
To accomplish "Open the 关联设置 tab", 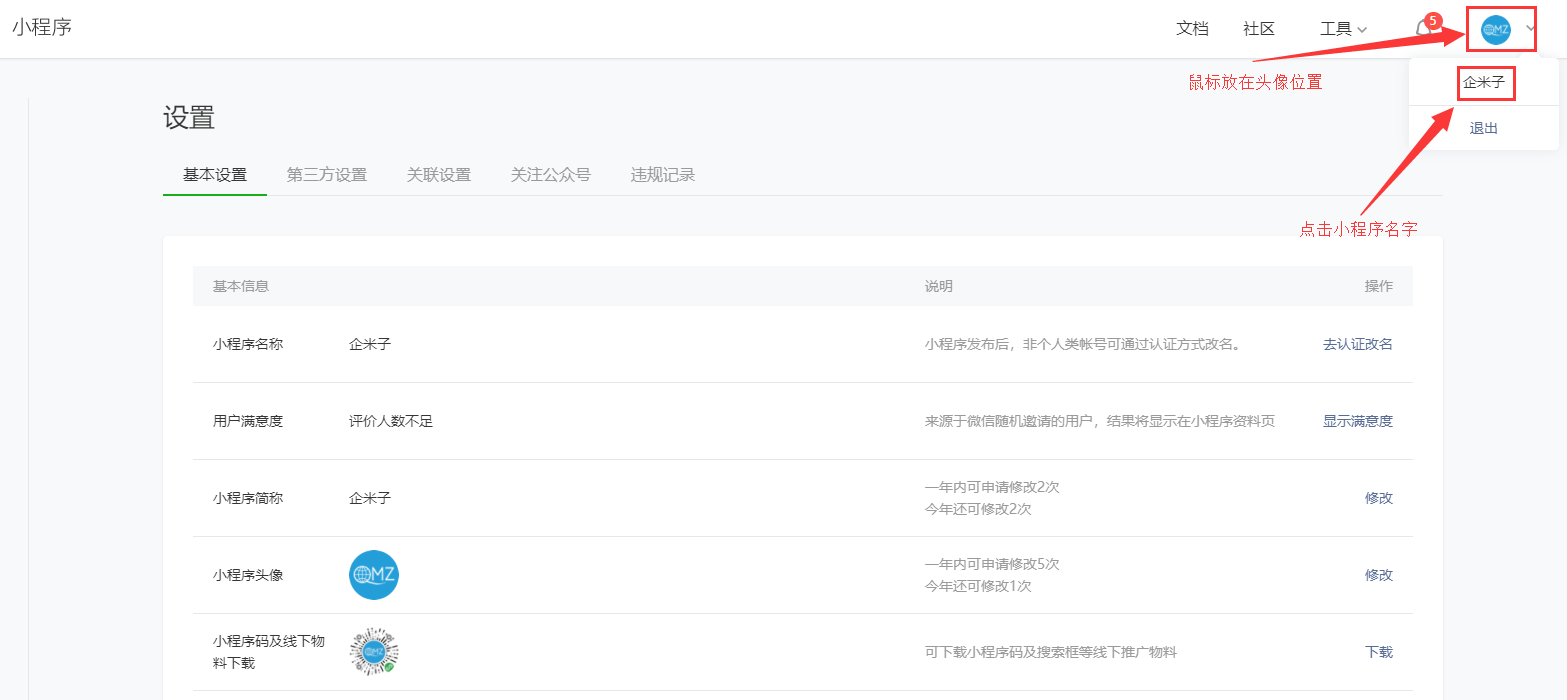I will [x=439, y=174].
